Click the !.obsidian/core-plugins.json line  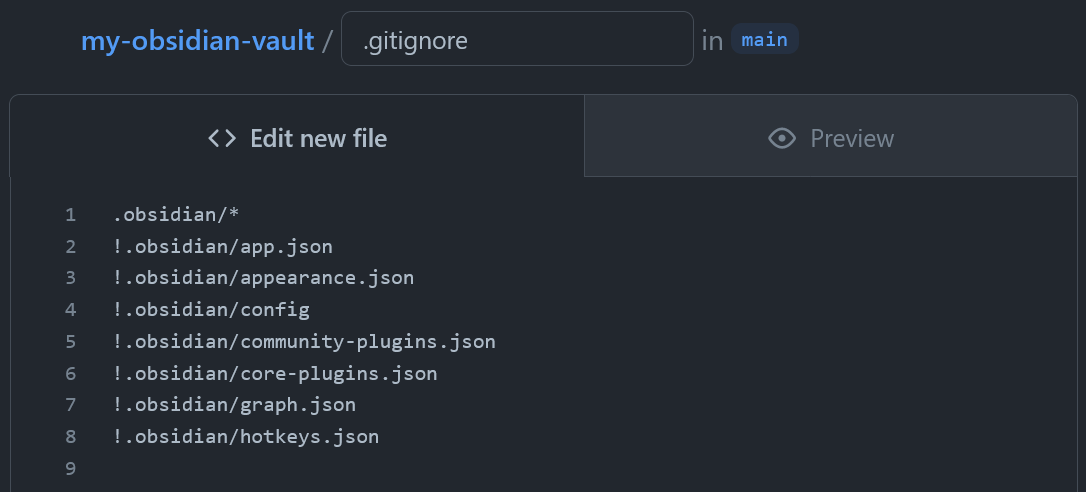(x=275, y=374)
